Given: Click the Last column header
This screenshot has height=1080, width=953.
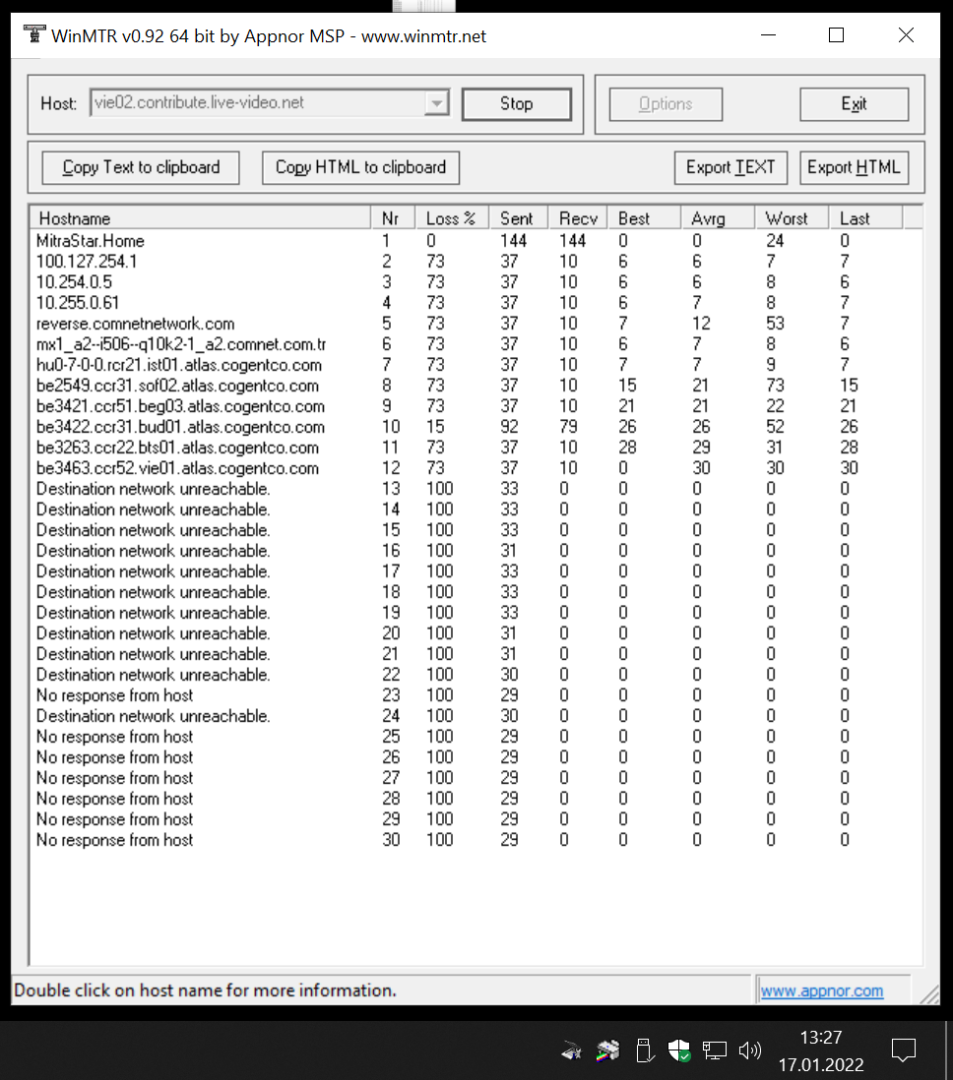Looking at the screenshot, I should 866,218.
